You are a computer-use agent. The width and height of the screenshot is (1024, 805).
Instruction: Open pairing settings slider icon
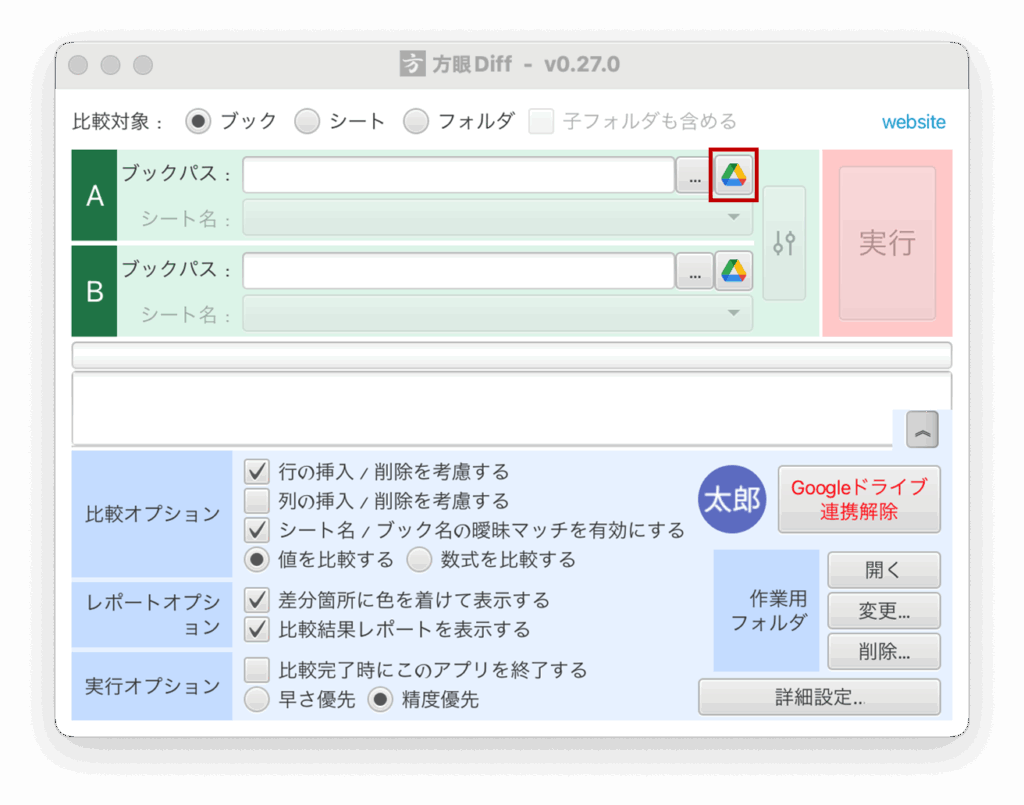click(784, 243)
